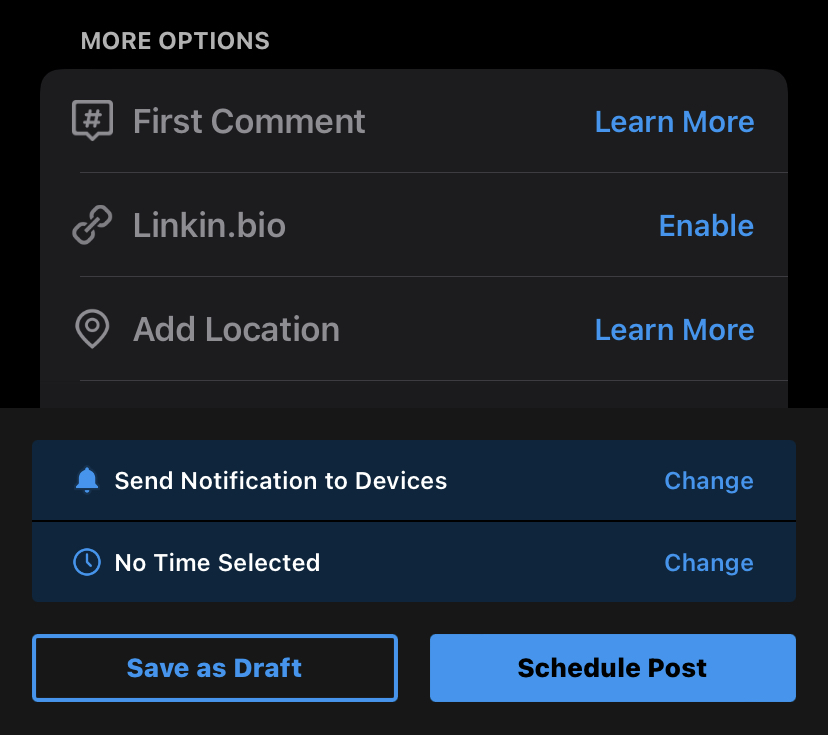Click the clock icon beside No Time Selected

tap(87, 563)
